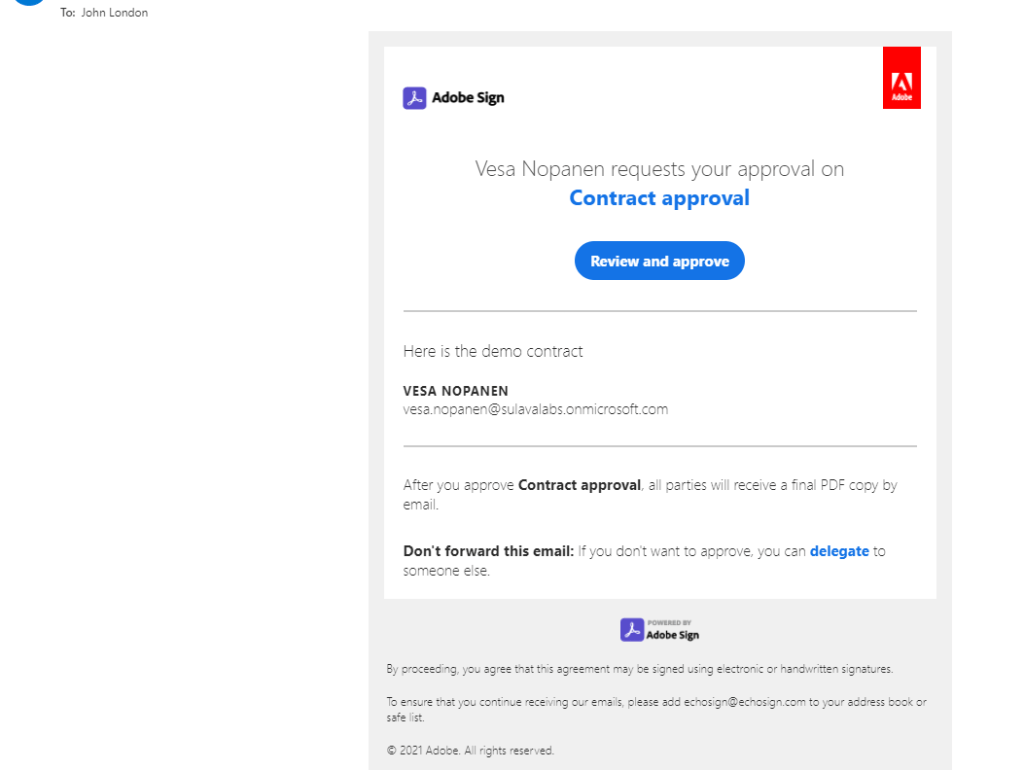Click the 'Here is the demo contract' message
This screenshot has width=1024, height=770.
click(x=492, y=351)
